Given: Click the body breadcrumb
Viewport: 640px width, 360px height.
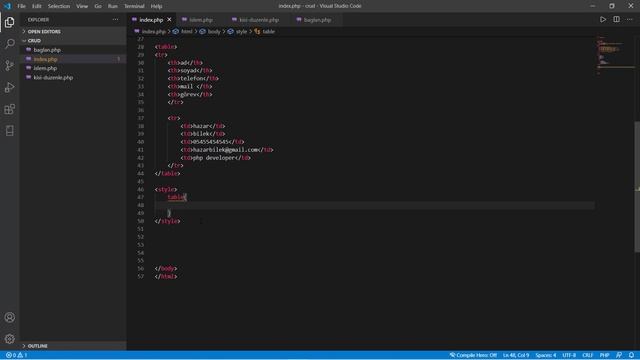Looking at the screenshot, I should [x=214, y=31].
